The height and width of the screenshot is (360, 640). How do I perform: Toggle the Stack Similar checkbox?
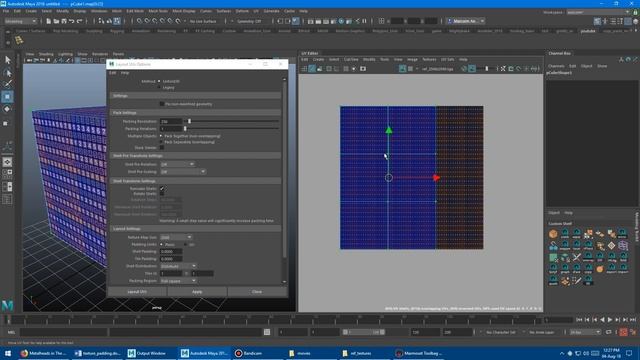[162, 148]
